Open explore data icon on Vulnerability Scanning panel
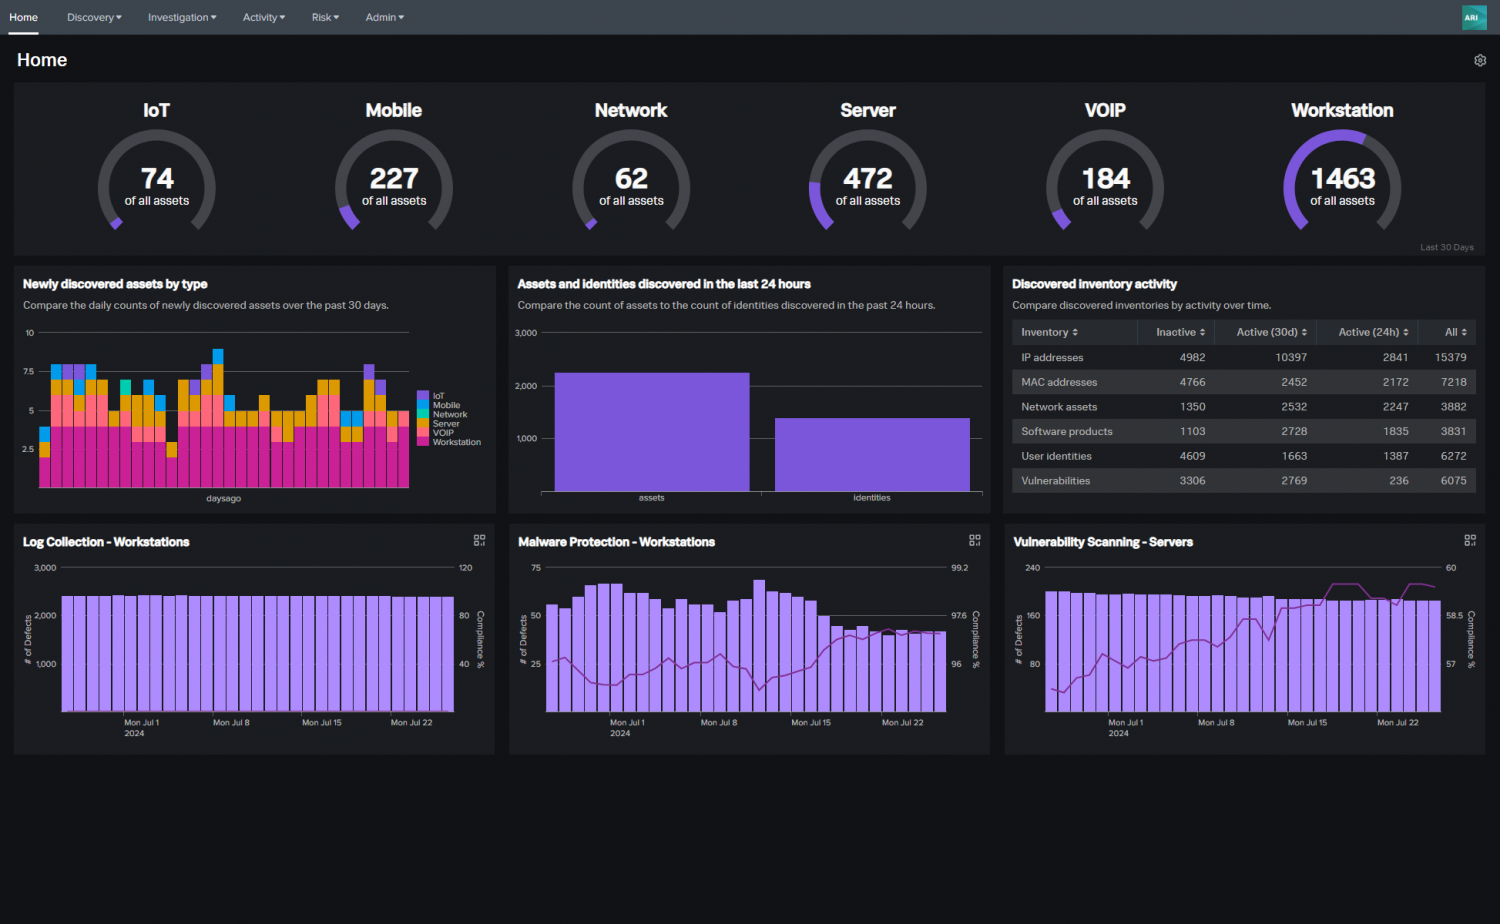 pyautogui.click(x=1470, y=540)
